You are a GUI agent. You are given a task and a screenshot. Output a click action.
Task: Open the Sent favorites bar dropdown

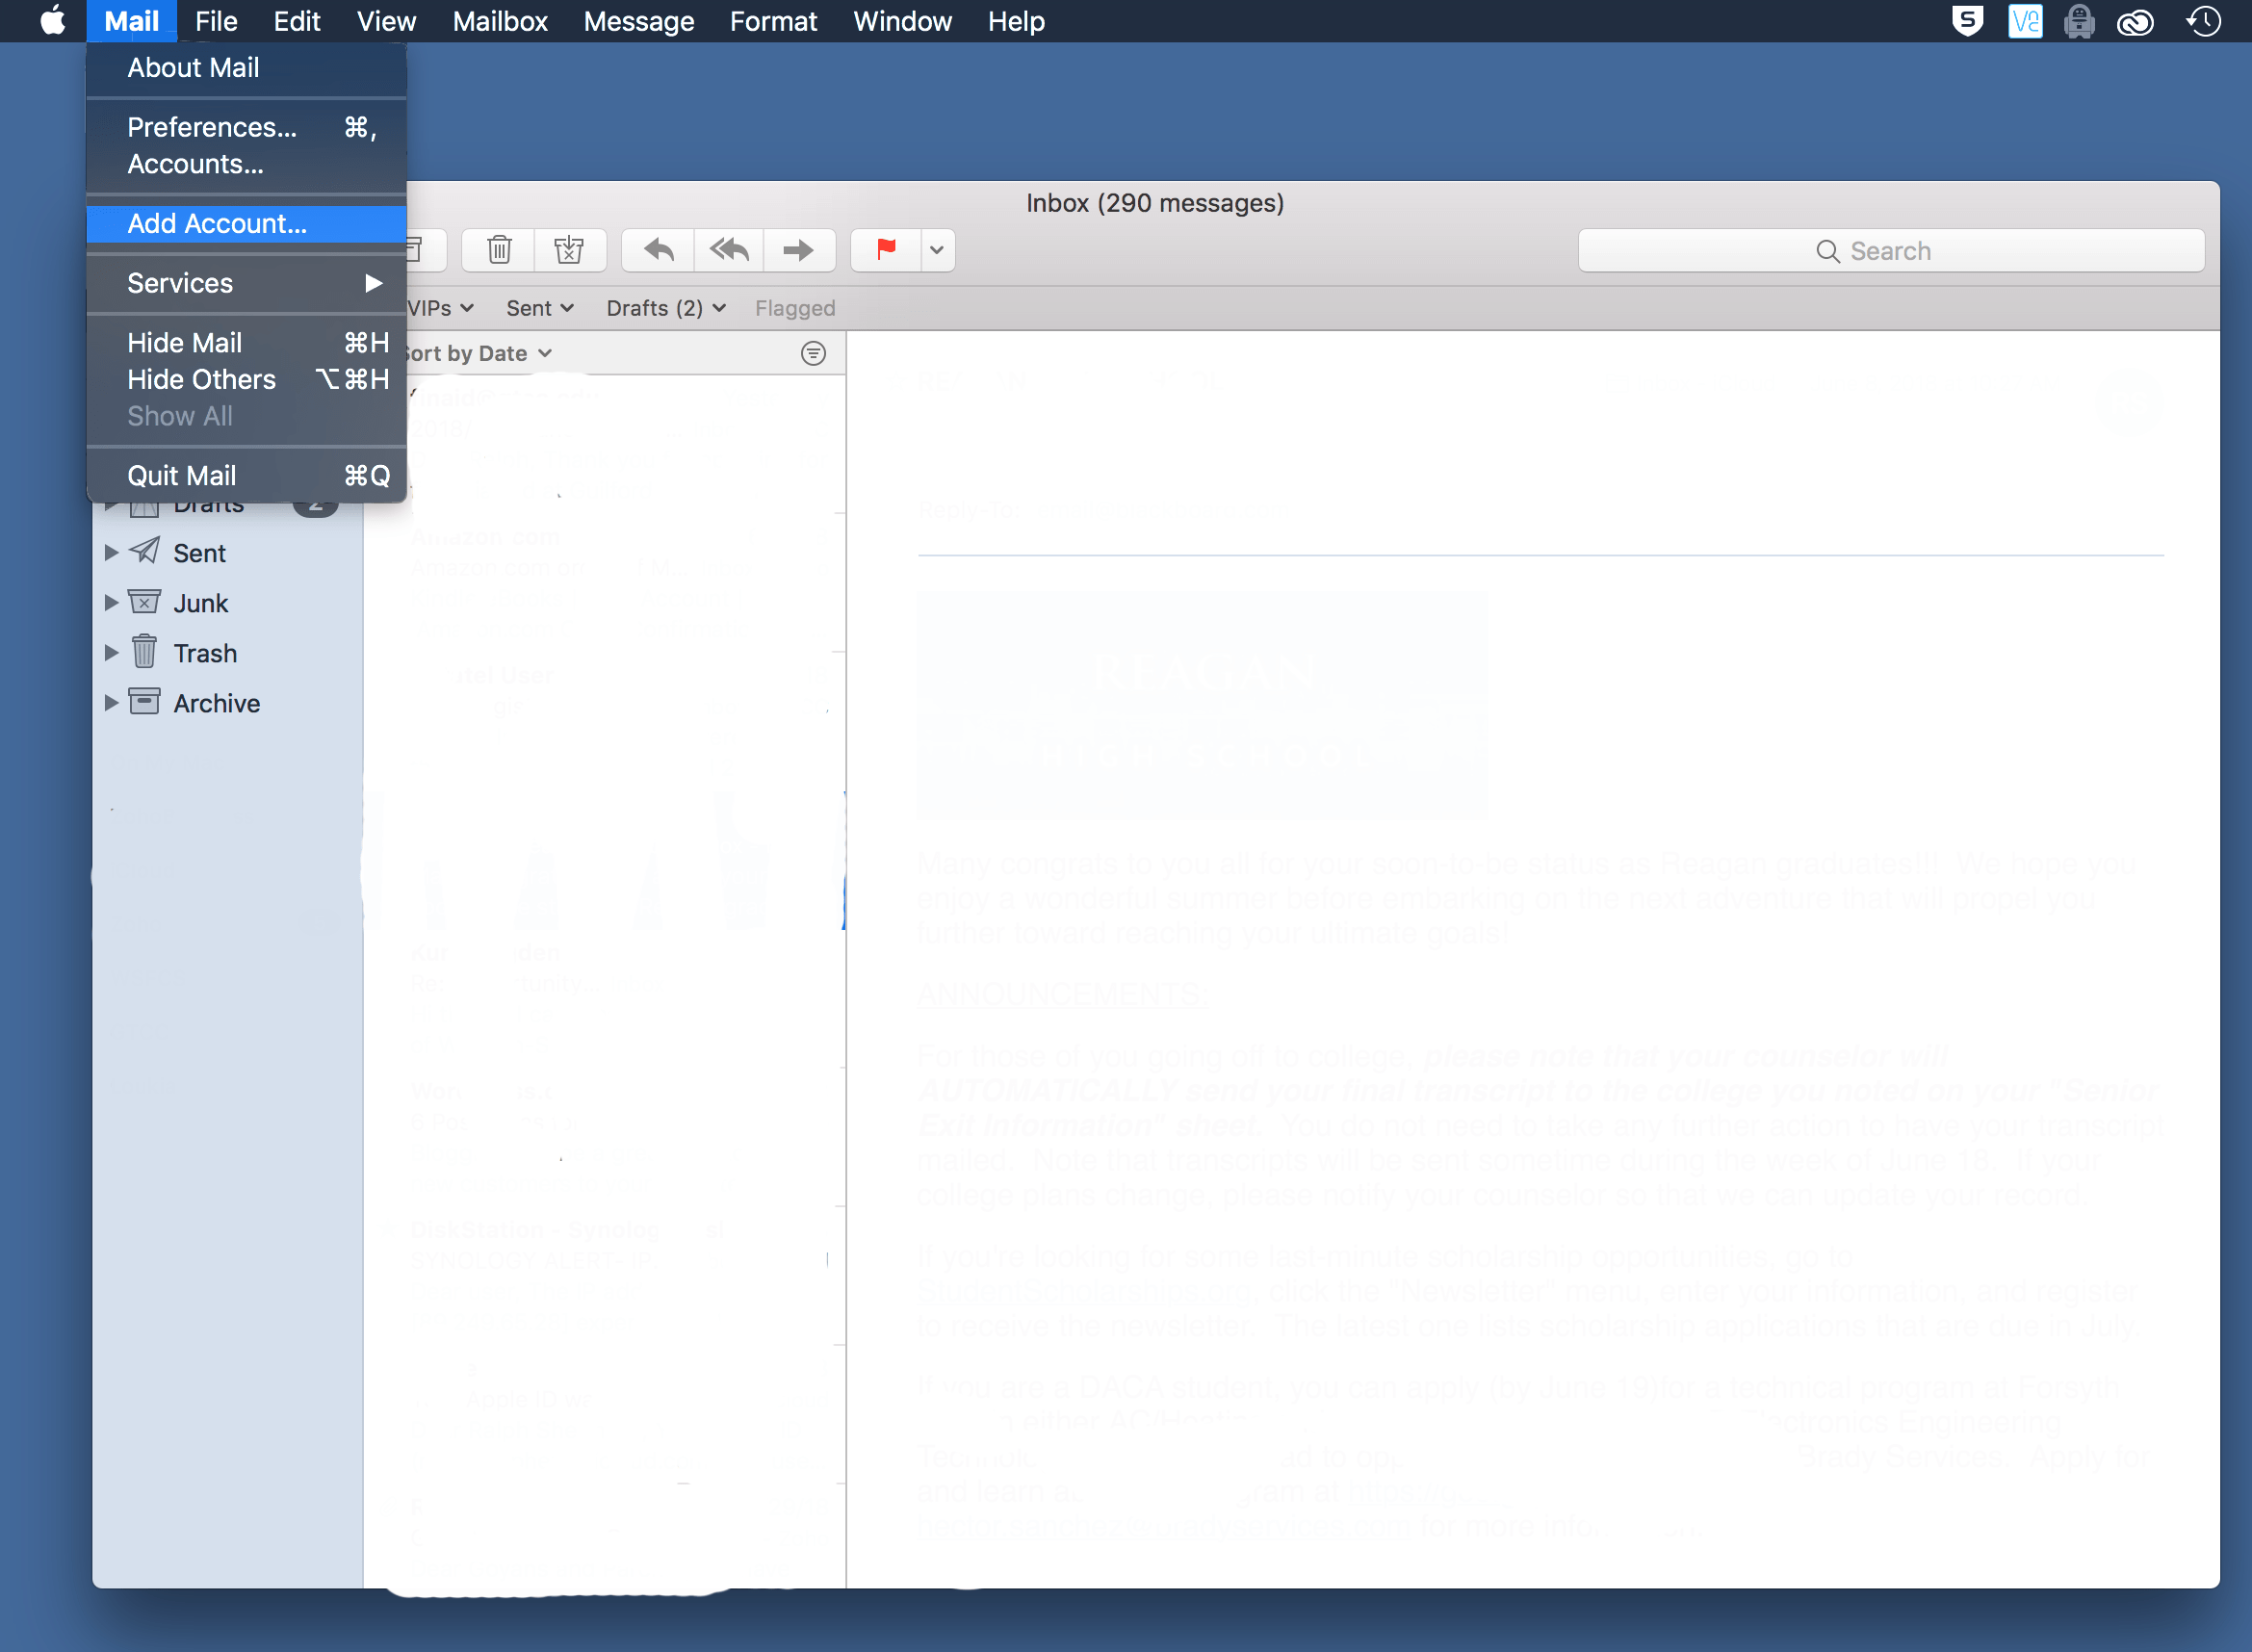click(540, 308)
